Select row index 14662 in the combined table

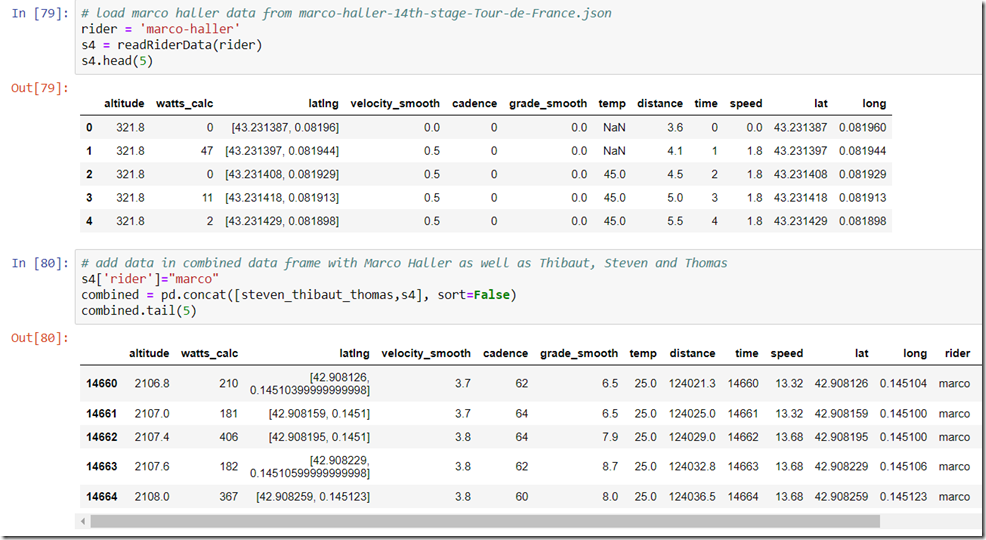(x=101, y=437)
